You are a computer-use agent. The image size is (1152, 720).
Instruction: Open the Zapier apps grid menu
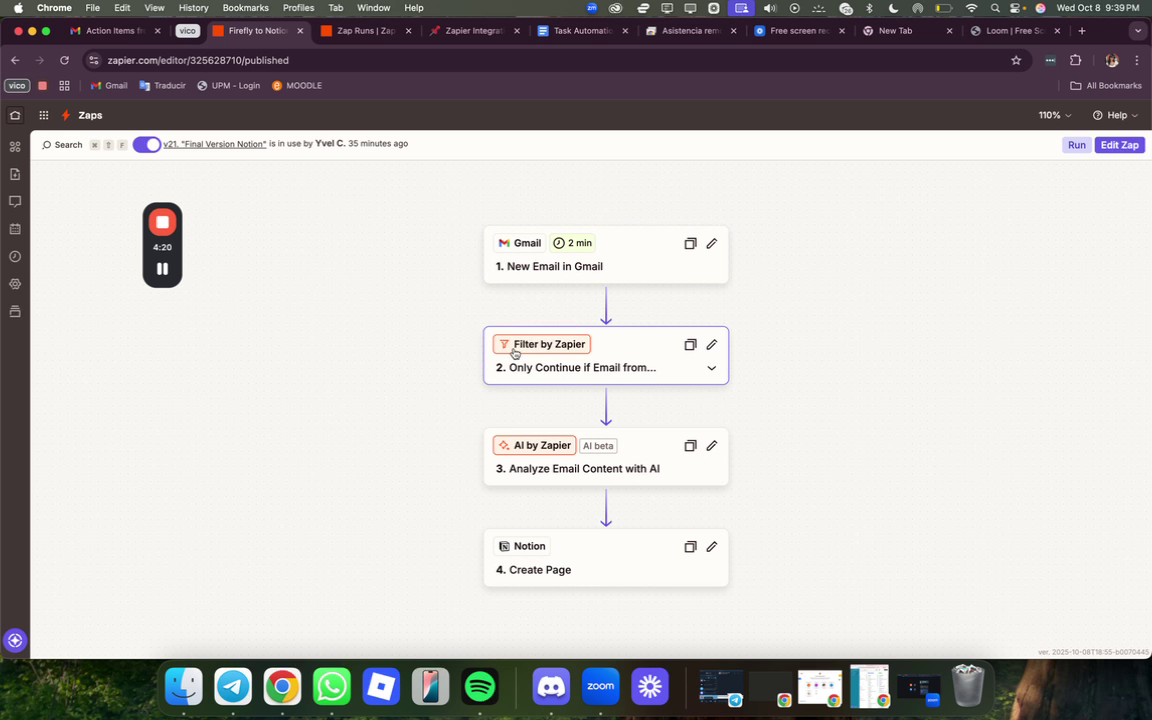point(43,115)
